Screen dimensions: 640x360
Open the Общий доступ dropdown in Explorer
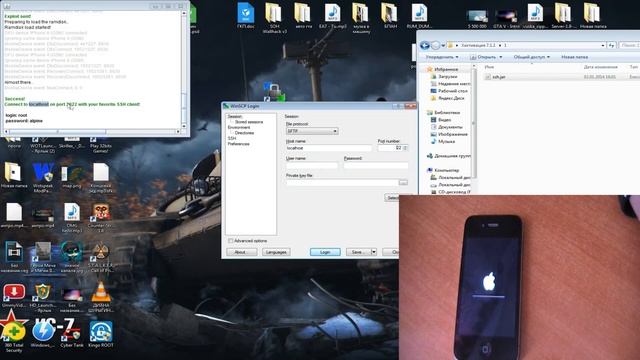point(531,57)
